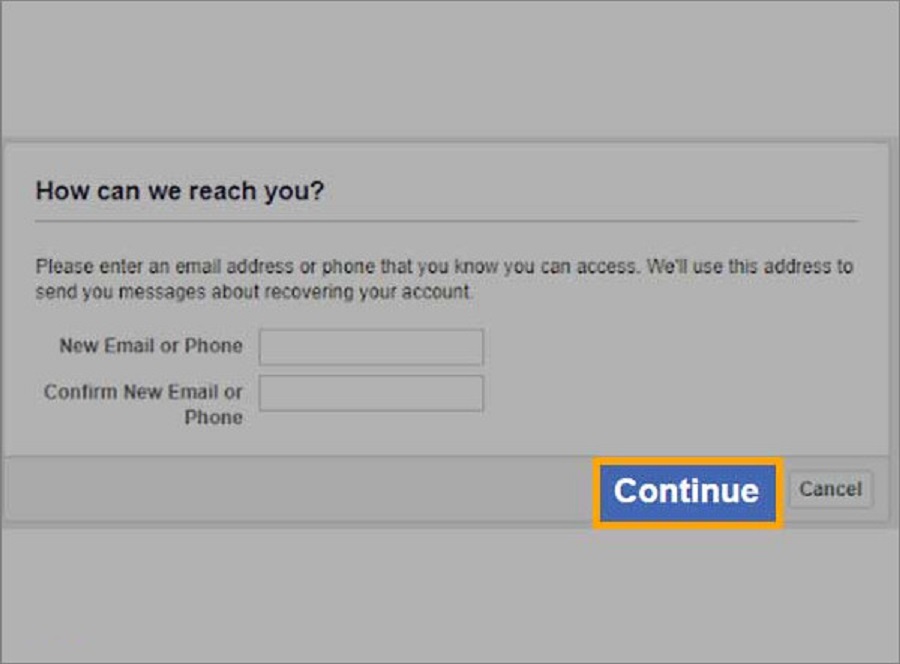Click the "Confirm New Email or" label text
The width and height of the screenshot is (900, 664).
[x=143, y=392]
